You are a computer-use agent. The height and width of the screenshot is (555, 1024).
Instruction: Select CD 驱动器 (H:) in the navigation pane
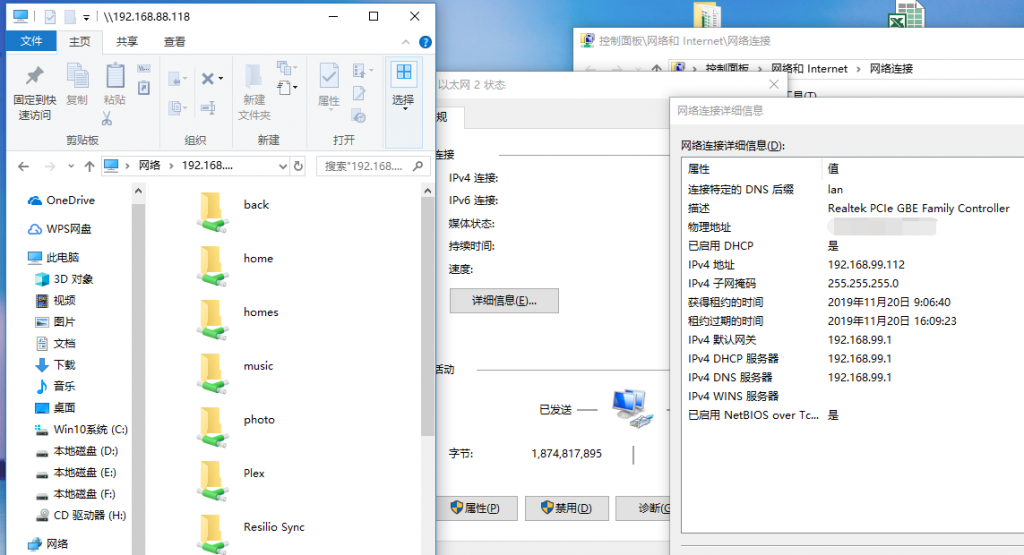point(81,515)
